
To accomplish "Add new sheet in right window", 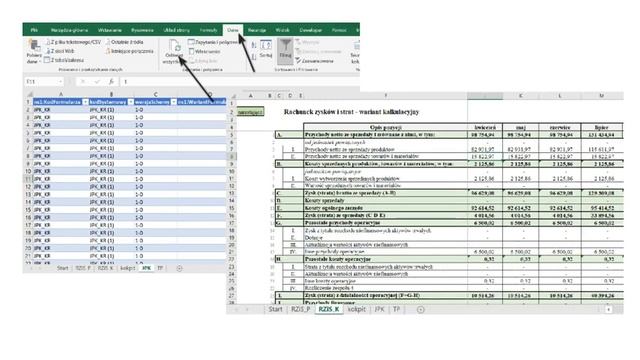I will pos(420,309).
